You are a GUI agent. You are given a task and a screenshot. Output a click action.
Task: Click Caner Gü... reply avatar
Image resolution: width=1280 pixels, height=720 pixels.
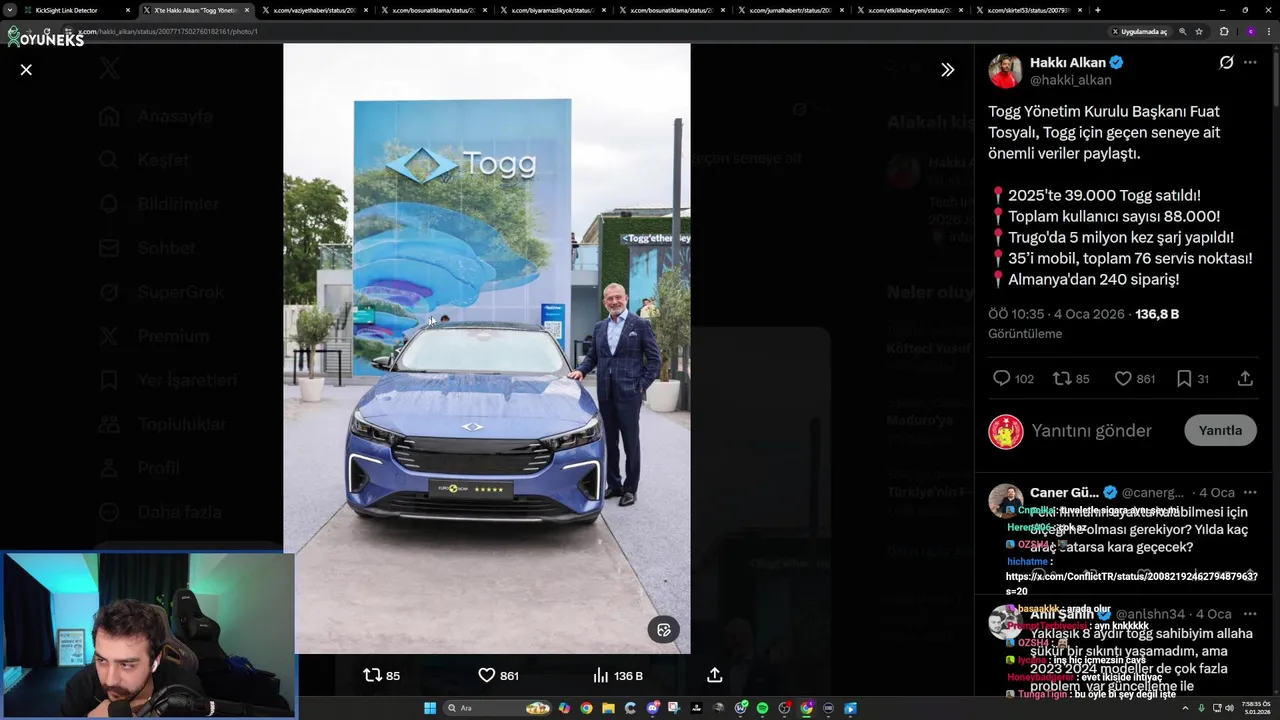pyautogui.click(x=1005, y=500)
